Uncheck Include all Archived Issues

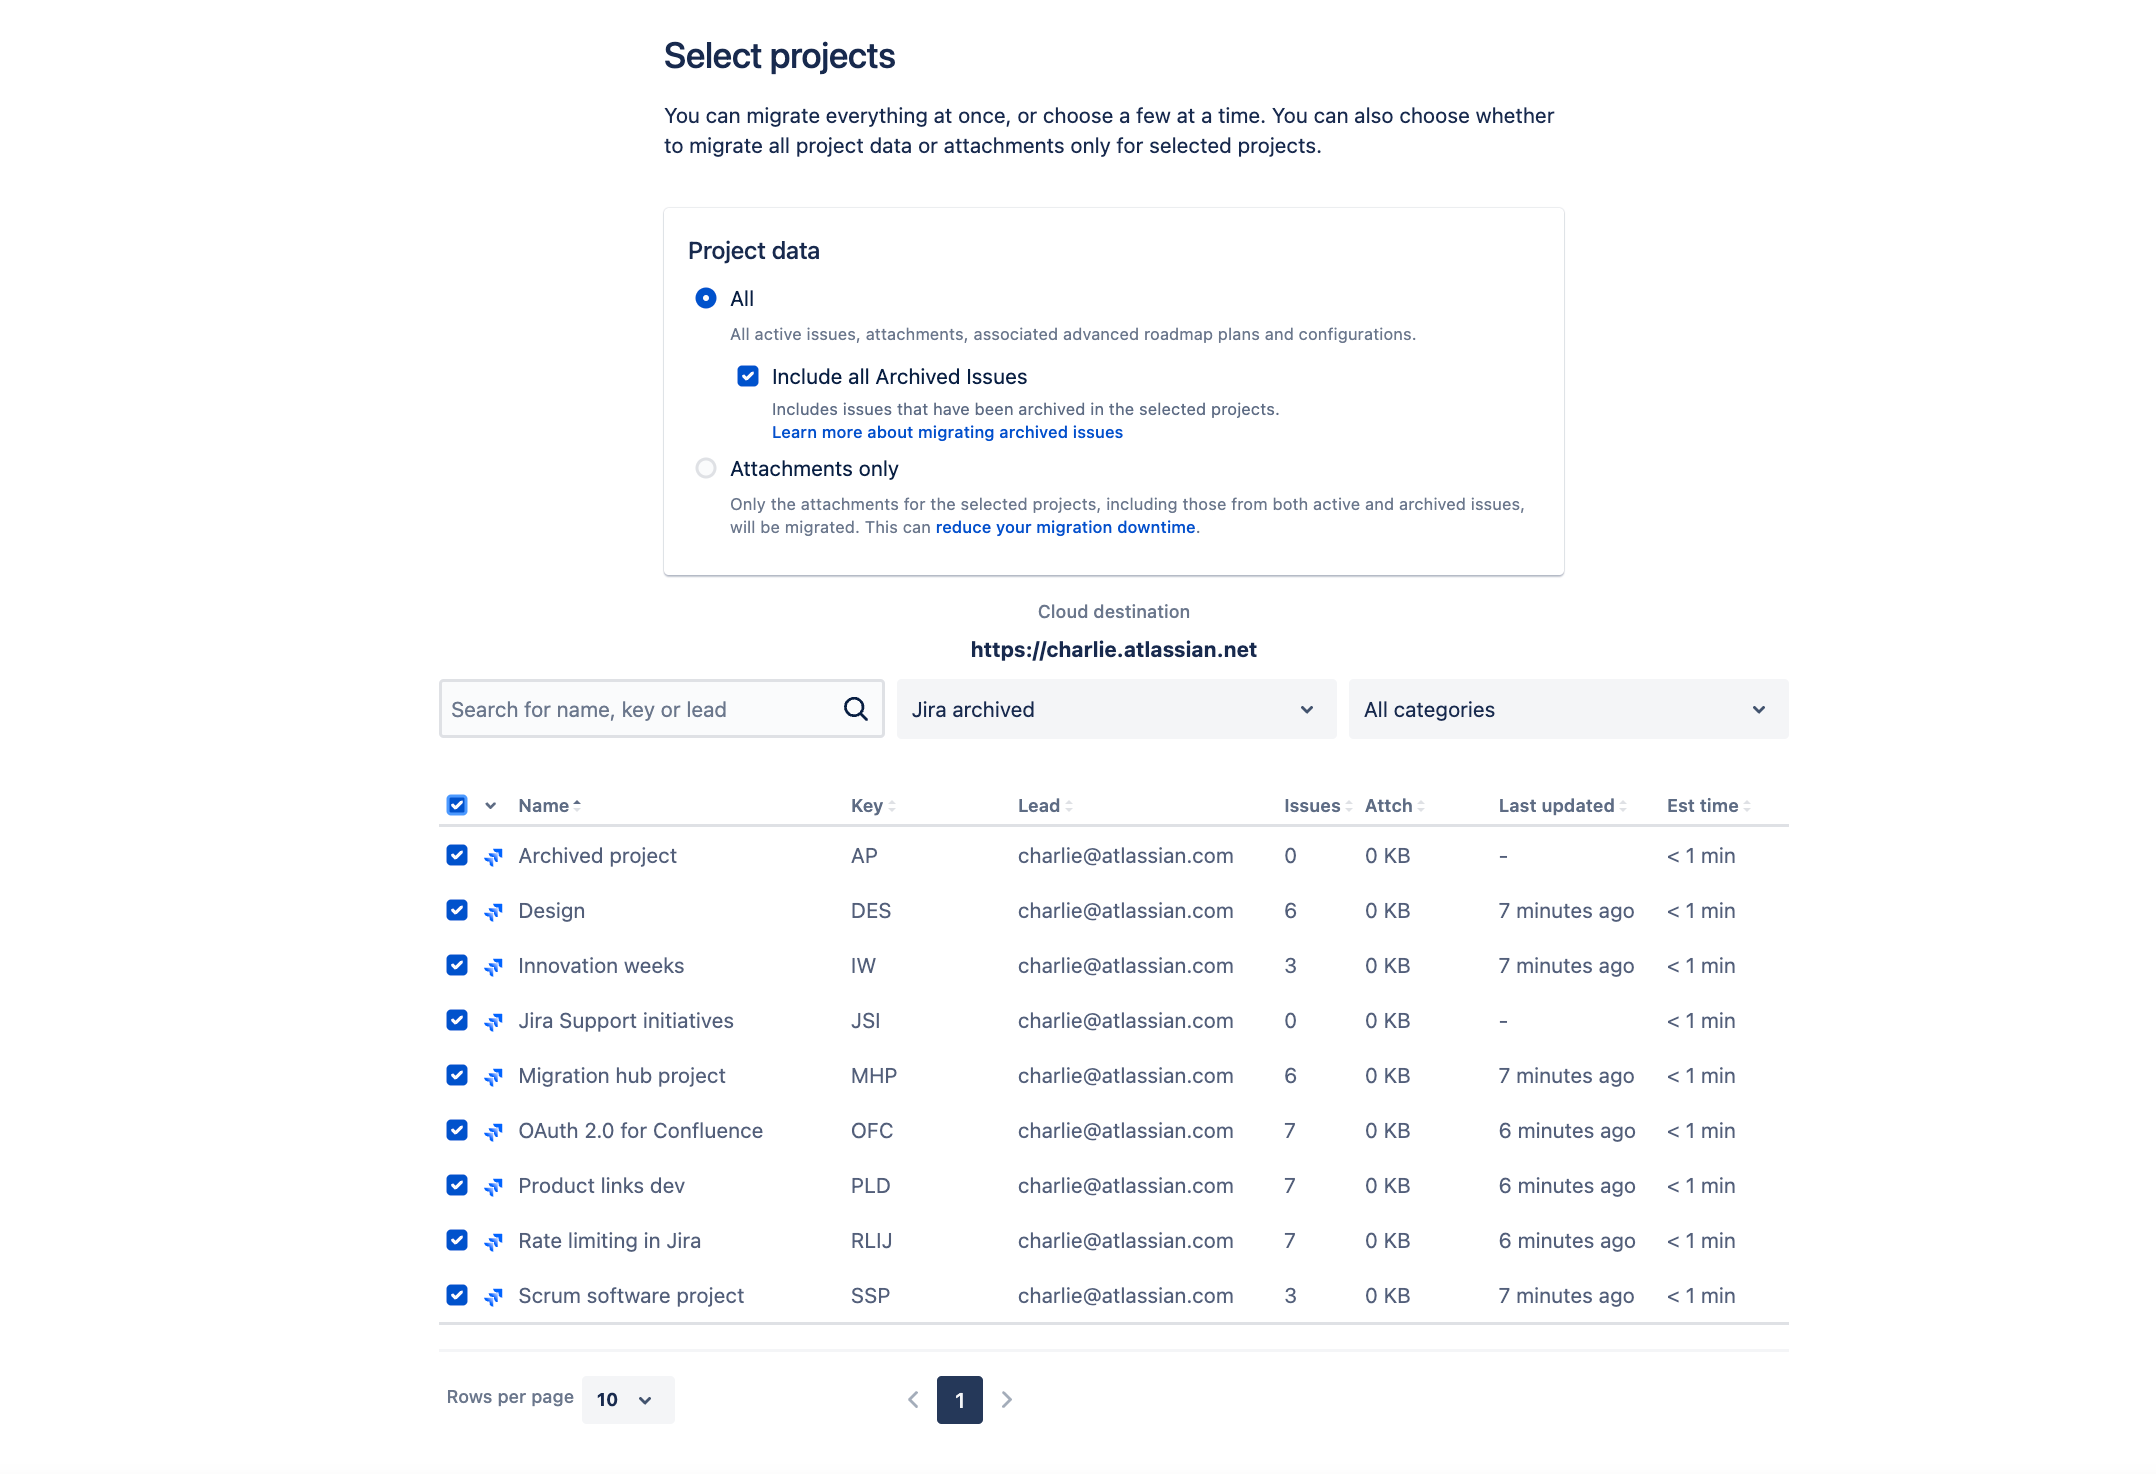(747, 376)
